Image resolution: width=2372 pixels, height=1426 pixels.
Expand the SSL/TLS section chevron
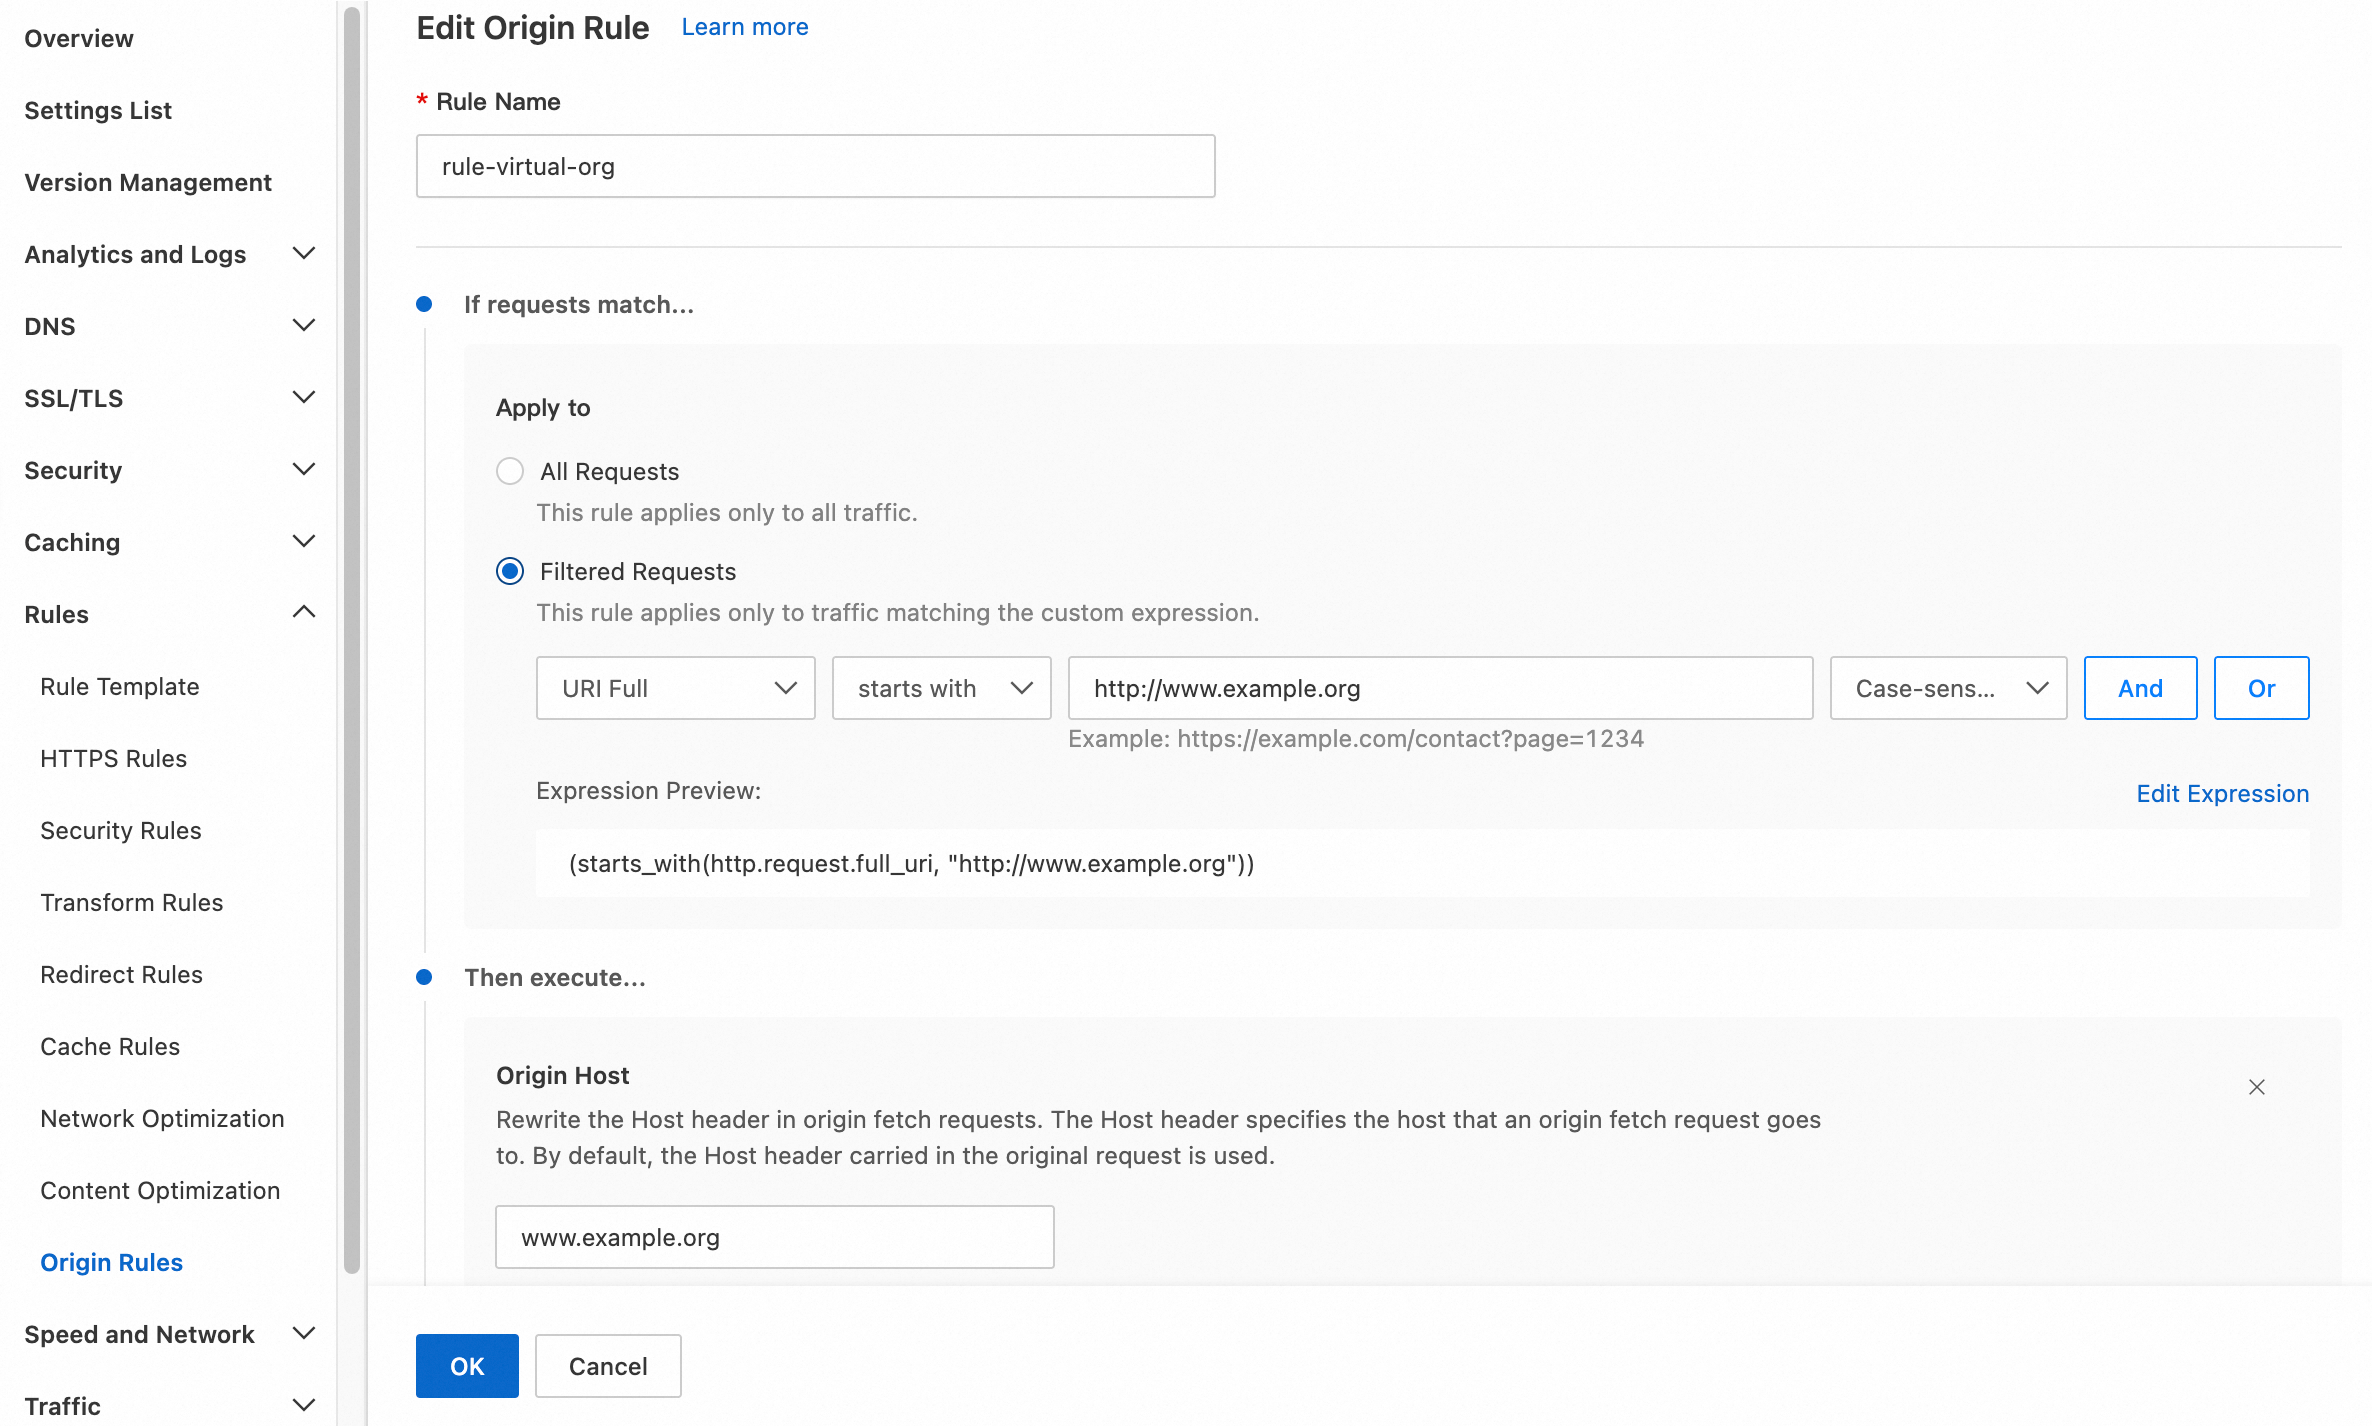point(304,398)
